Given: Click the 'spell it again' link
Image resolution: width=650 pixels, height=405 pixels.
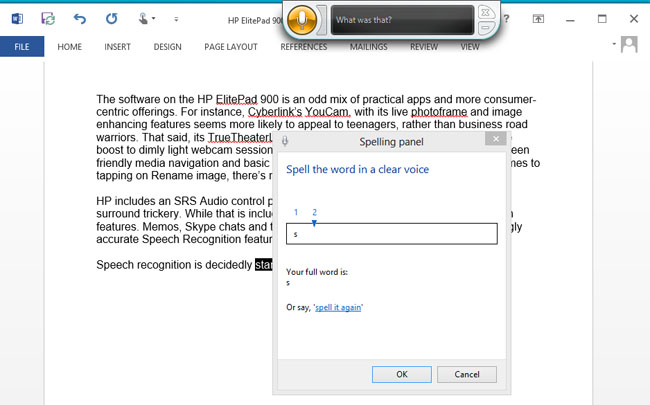Looking at the screenshot, I should pyautogui.click(x=338, y=308).
